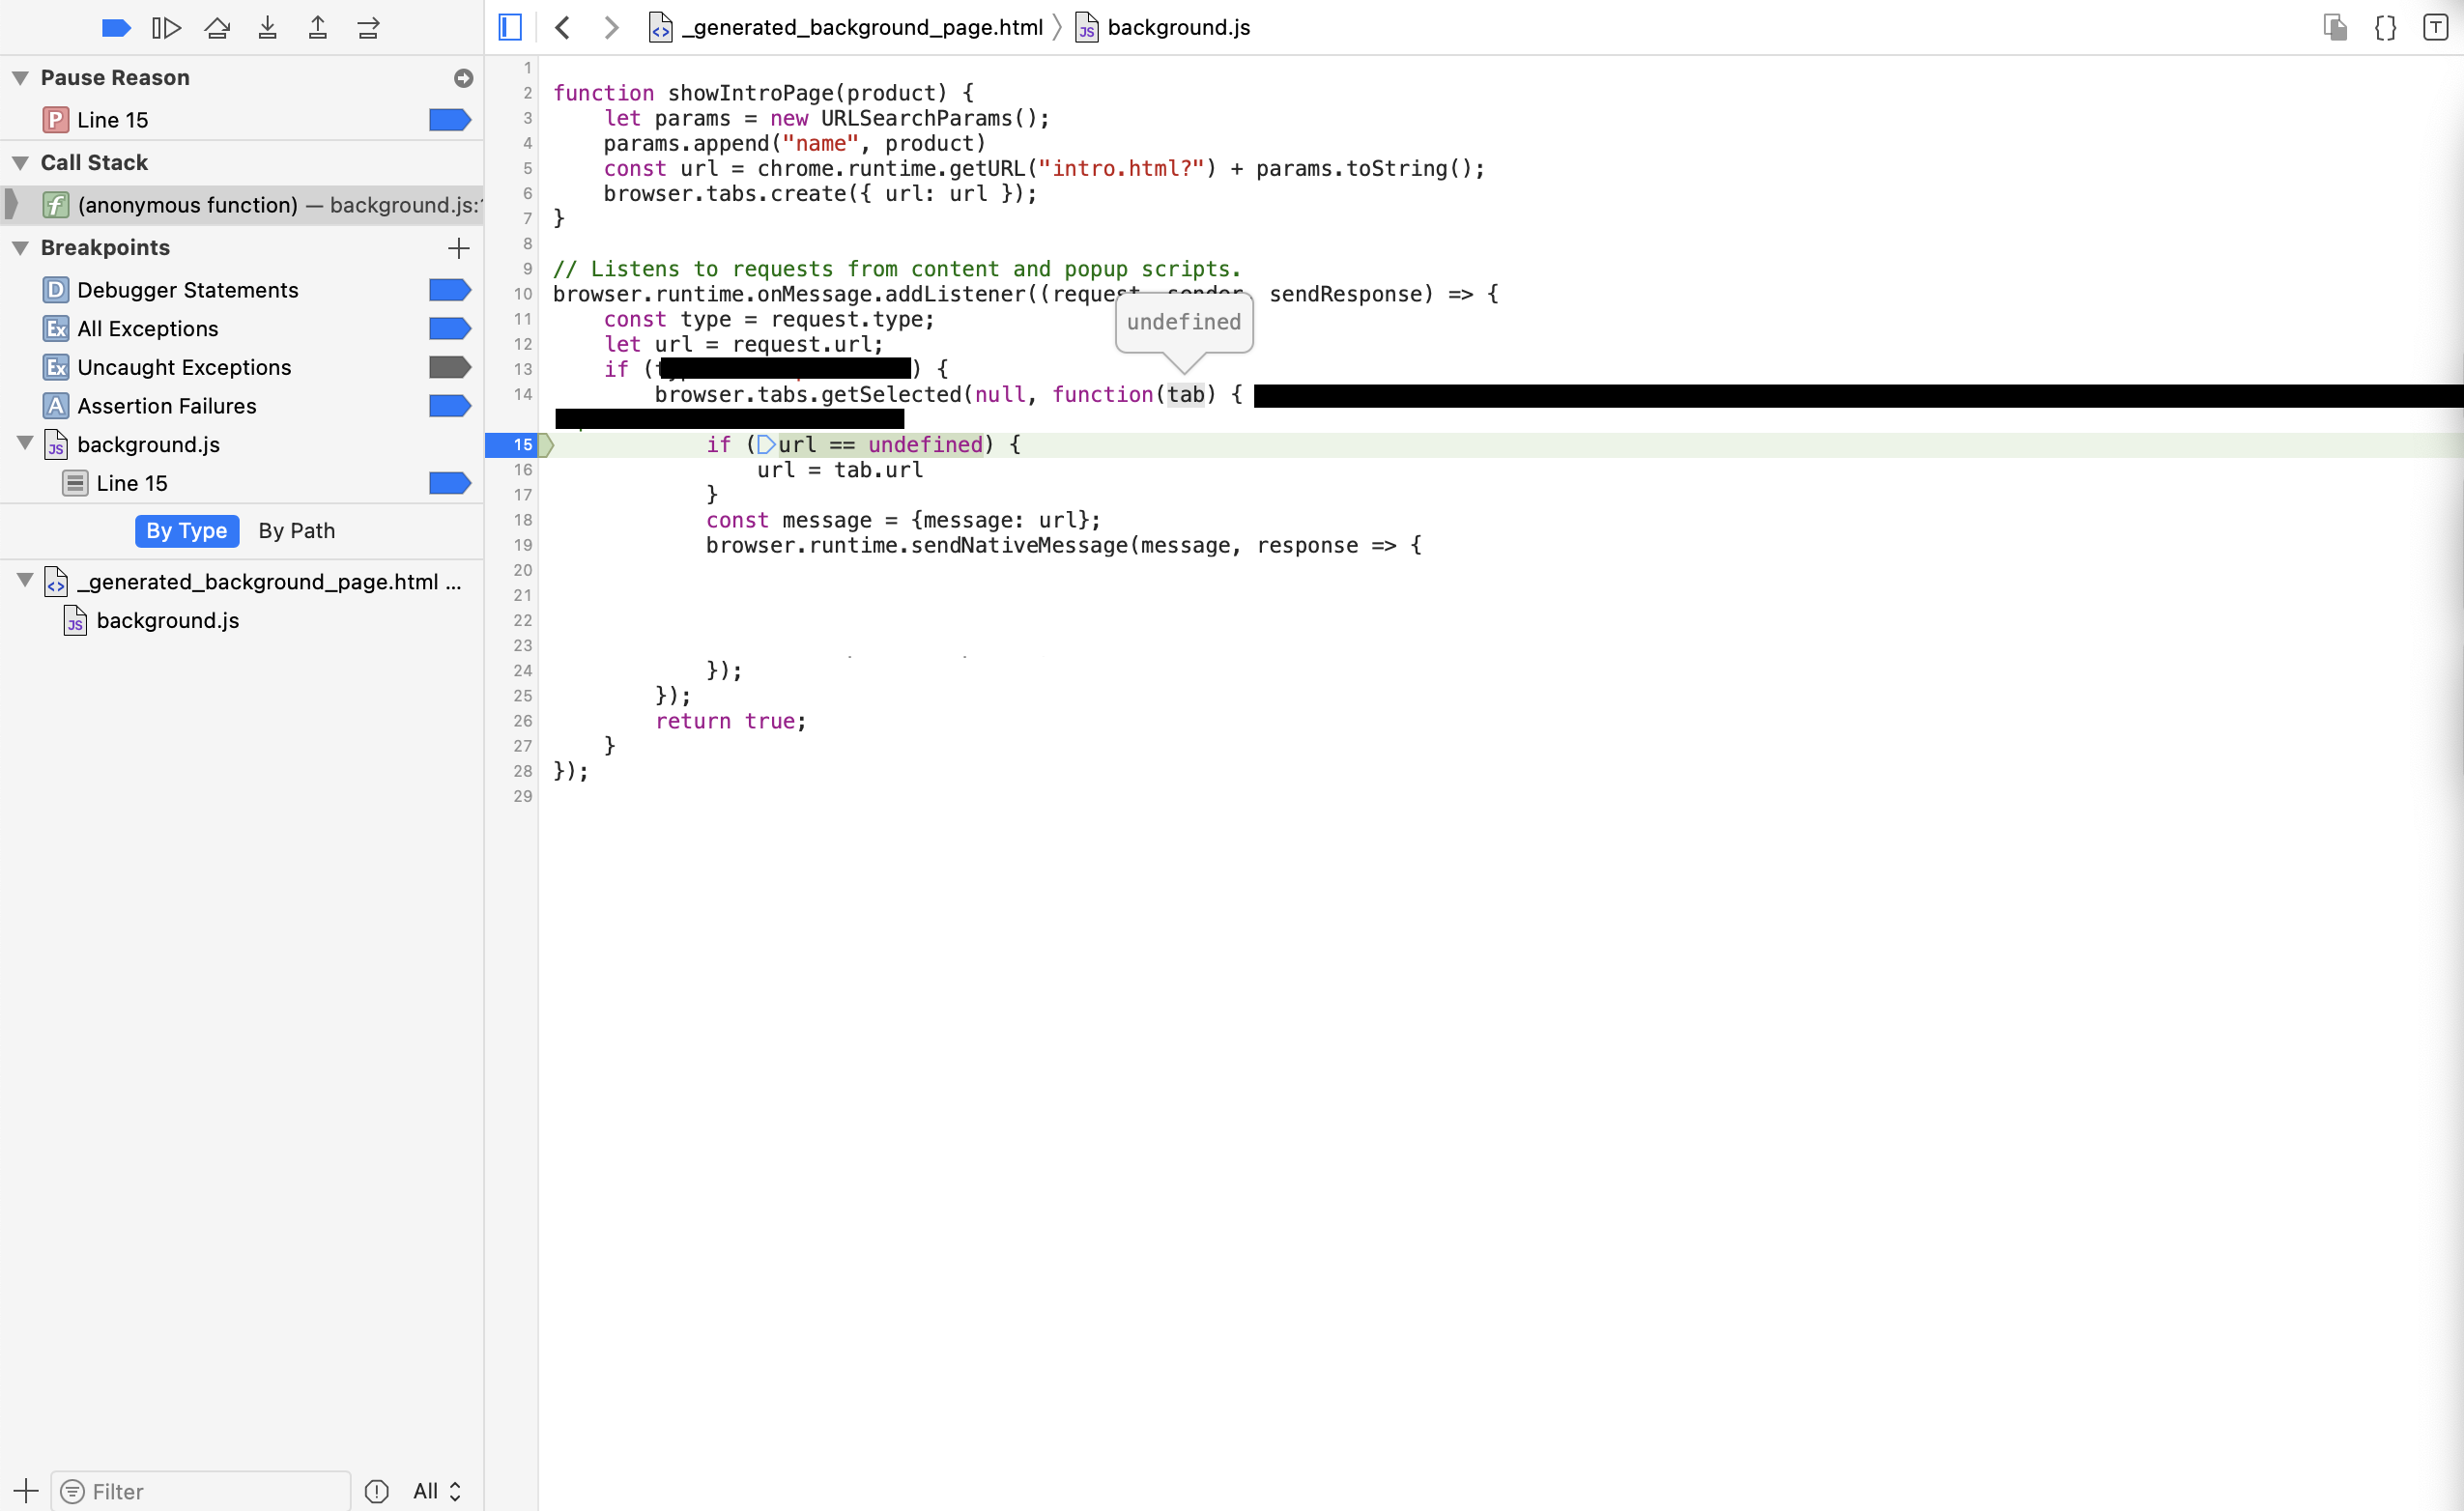The image size is (2464, 1511).
Task: Go back with the left arrow
Action: [x=563, y=28]
